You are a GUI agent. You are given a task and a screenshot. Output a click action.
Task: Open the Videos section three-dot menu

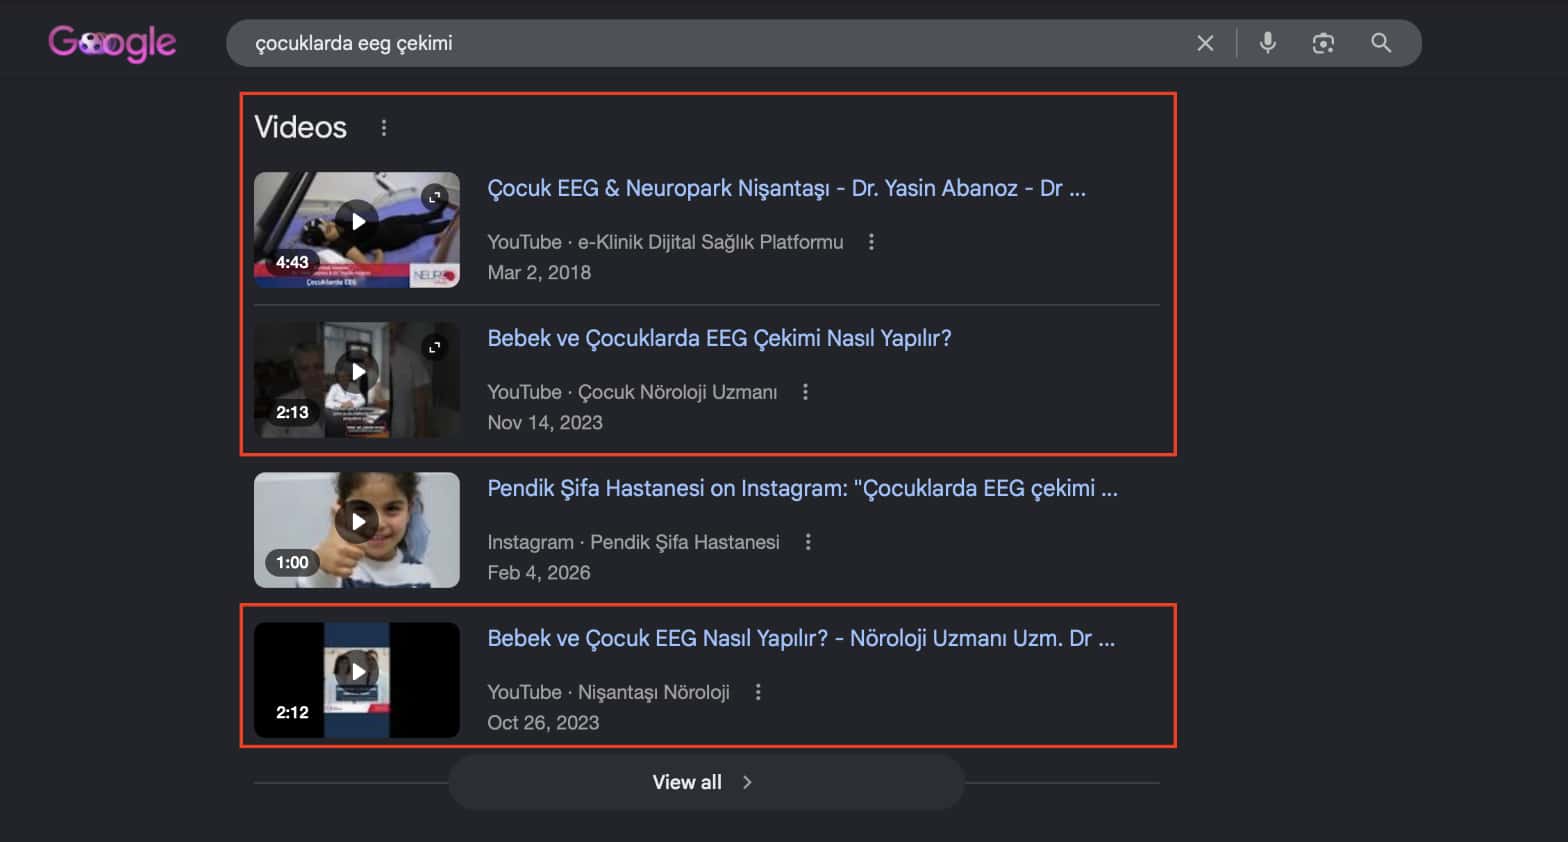point(384,128)
